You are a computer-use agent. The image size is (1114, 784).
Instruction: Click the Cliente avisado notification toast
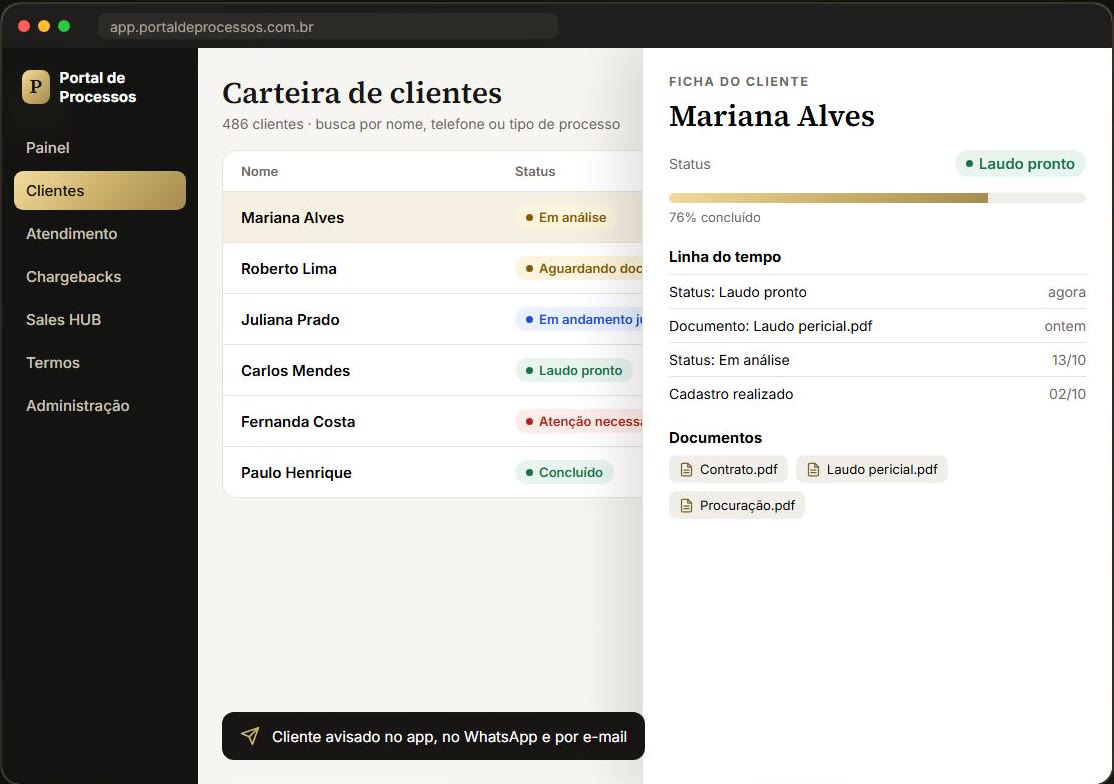(x=433, y=736)
